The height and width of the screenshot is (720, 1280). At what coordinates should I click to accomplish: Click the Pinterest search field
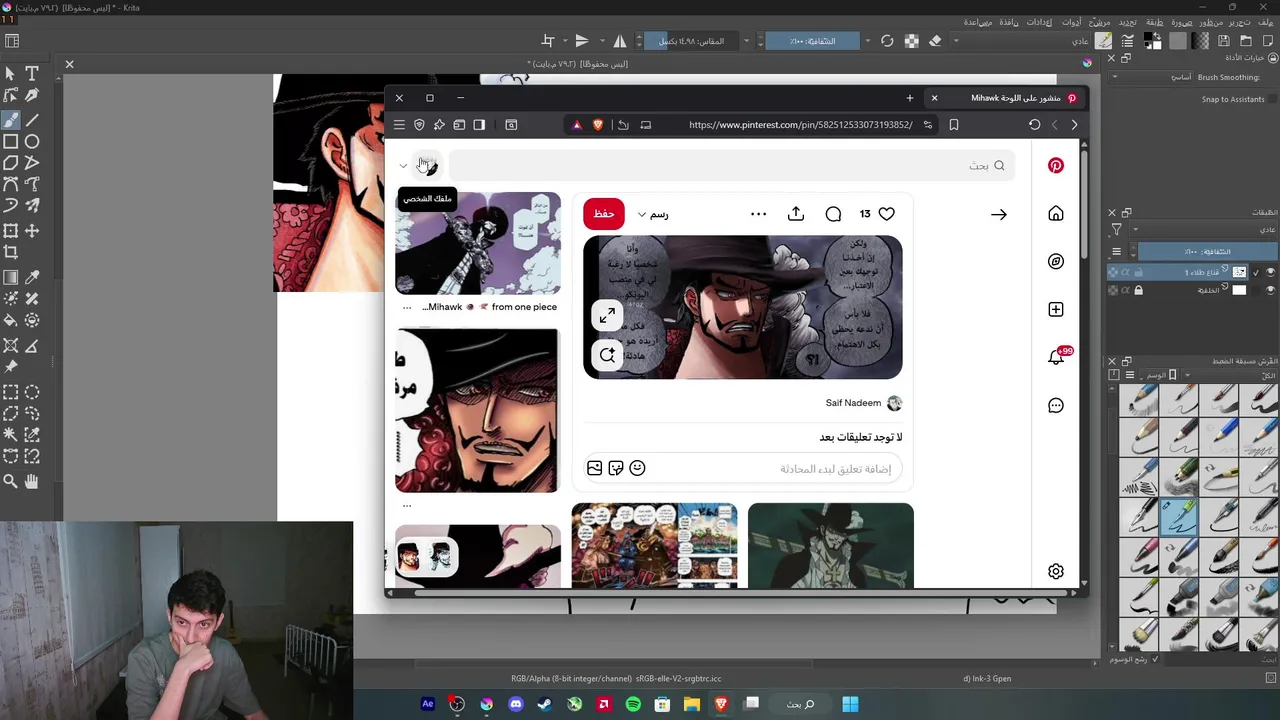point(733,165)
